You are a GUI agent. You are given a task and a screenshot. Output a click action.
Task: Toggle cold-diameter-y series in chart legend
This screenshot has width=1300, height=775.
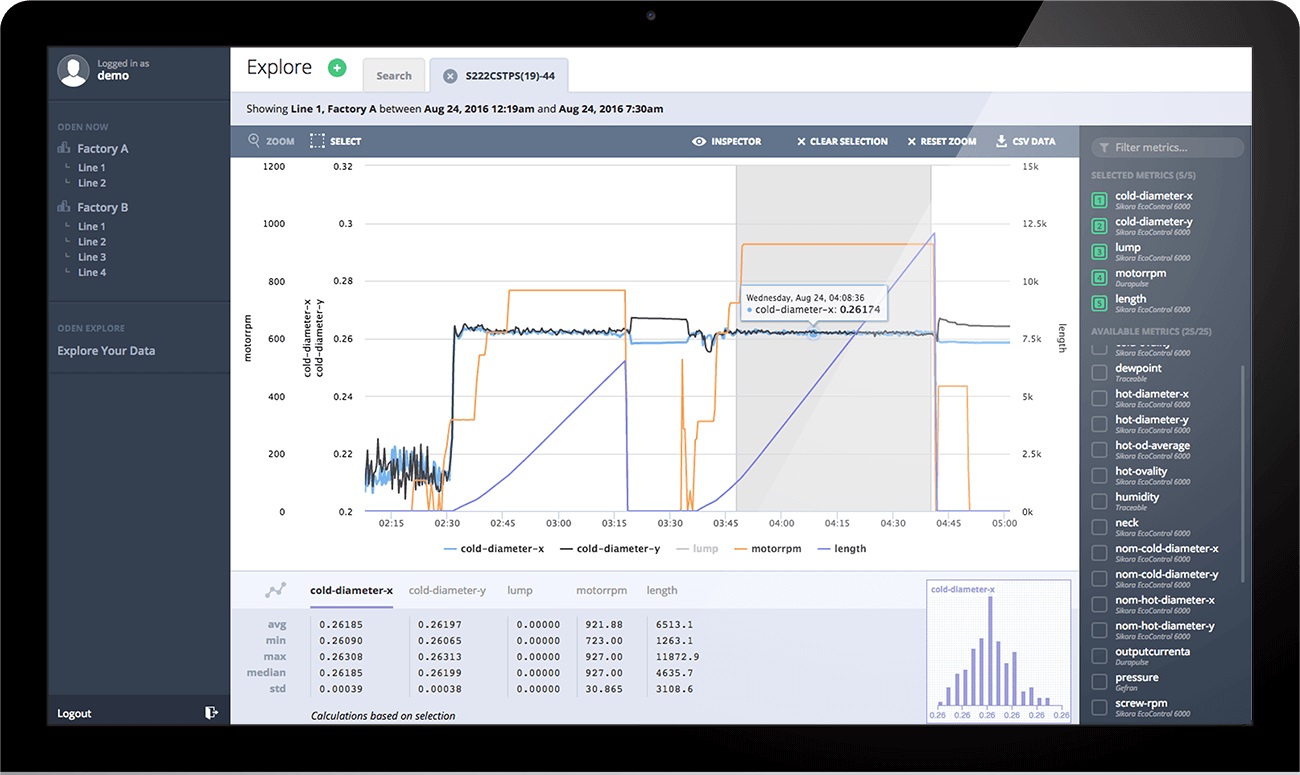[x=610, y=549]
